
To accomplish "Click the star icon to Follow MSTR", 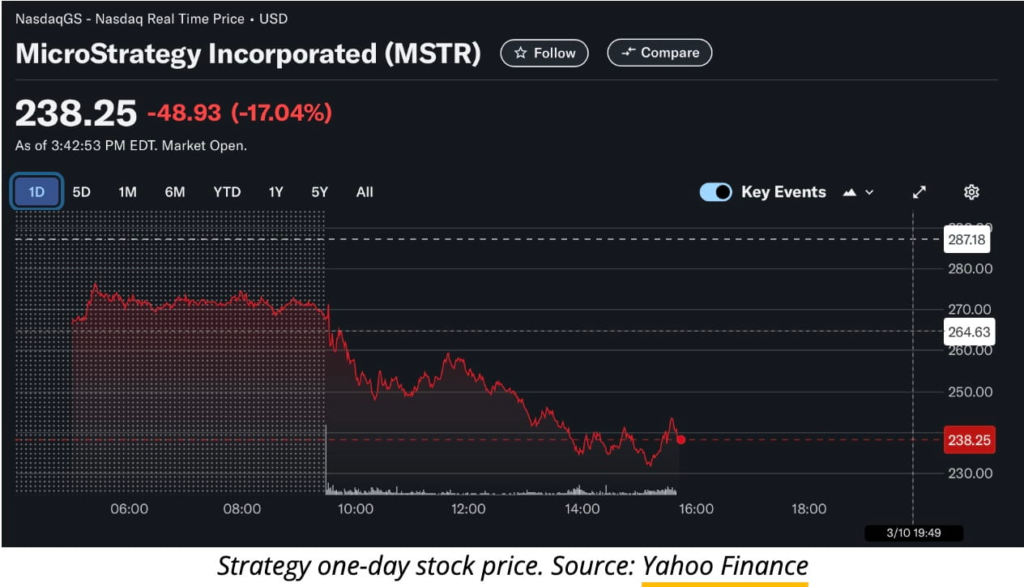I will [x=520, y=53].
